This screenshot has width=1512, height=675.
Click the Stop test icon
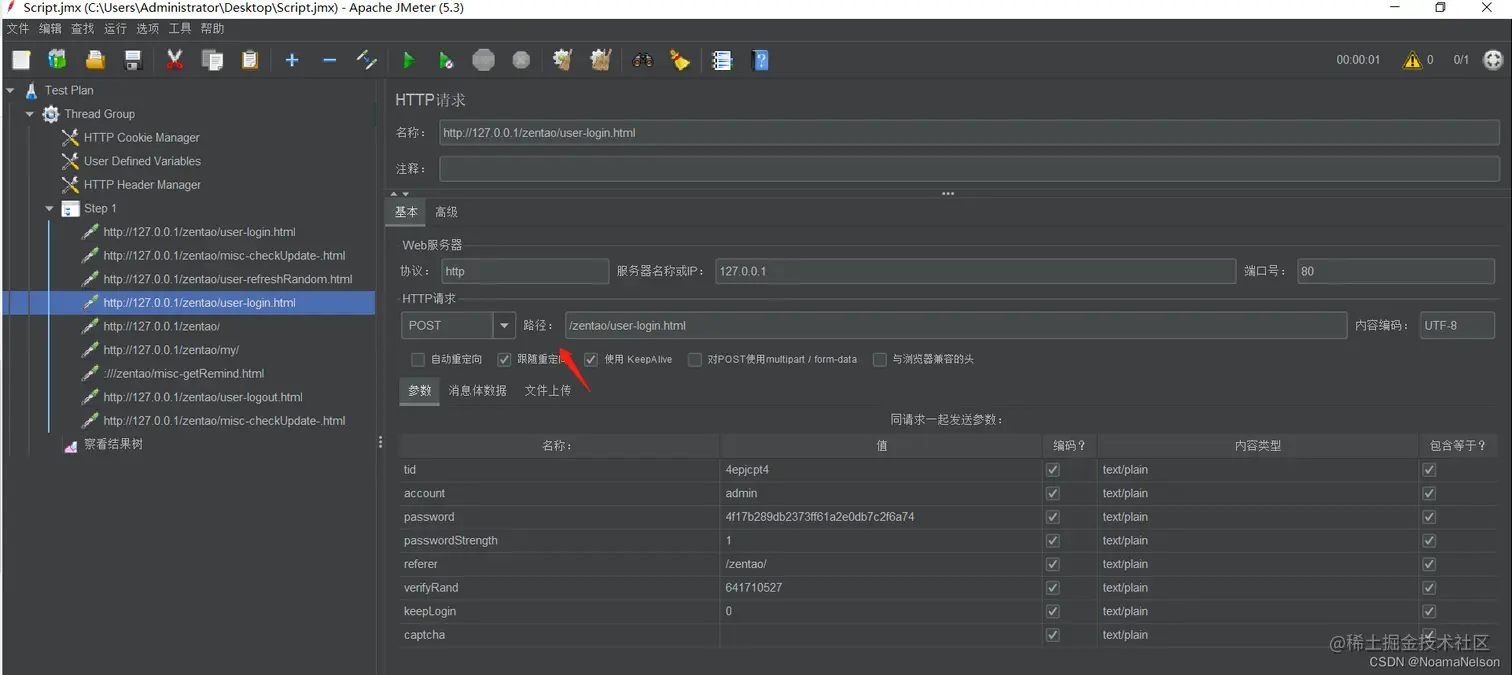point(484,60)
